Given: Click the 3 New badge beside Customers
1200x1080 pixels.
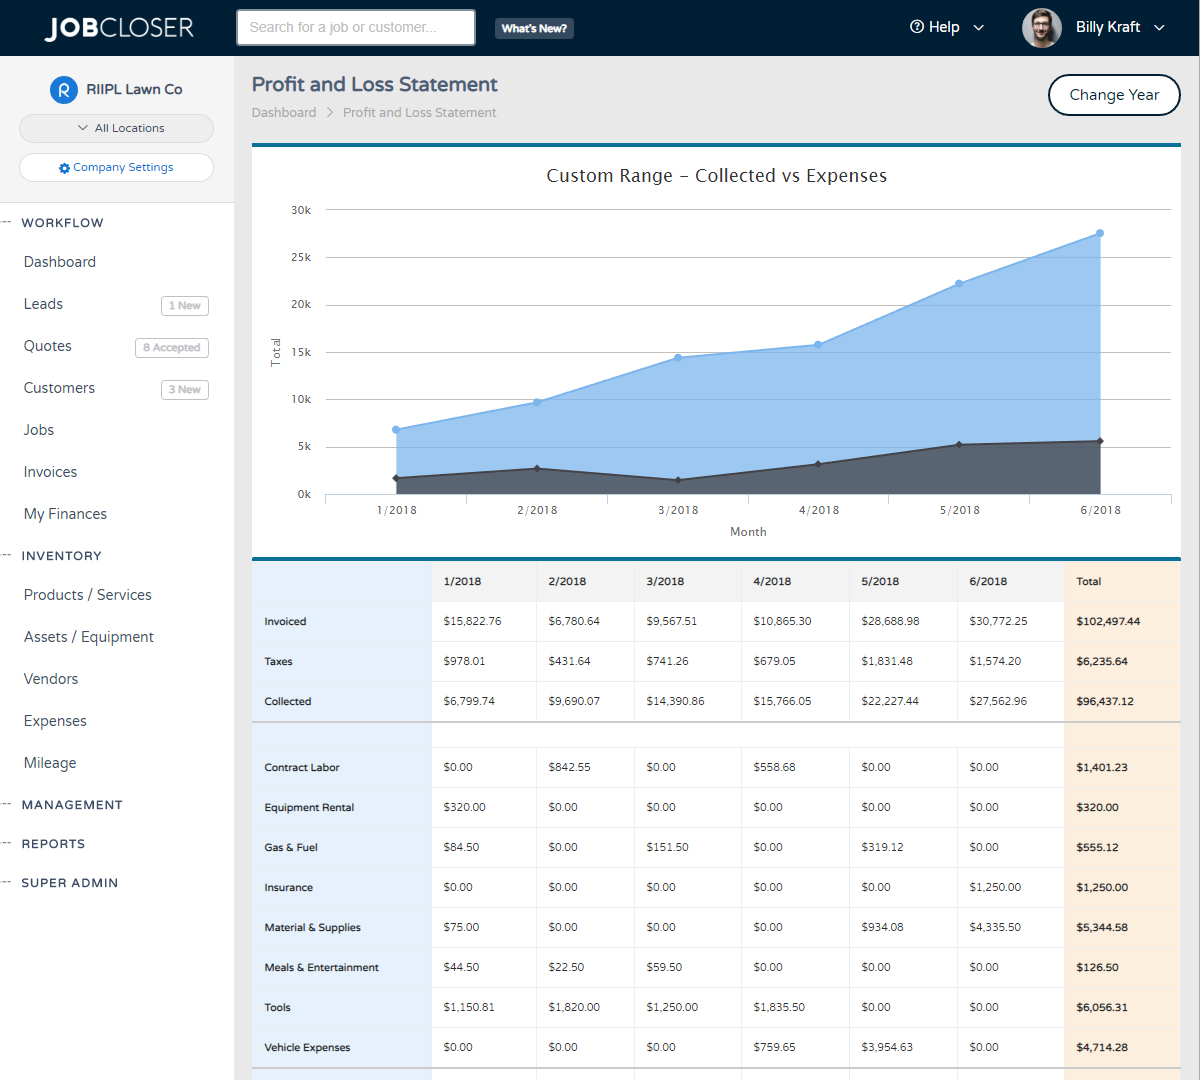Looking at the screenshot, I should click(185, 390).
